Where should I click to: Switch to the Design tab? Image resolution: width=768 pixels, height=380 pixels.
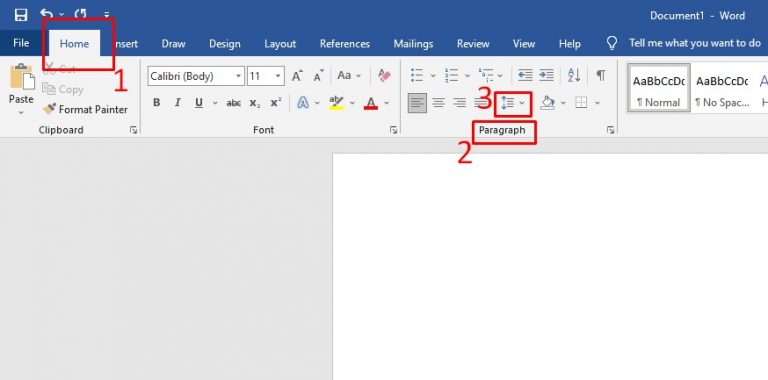(x=224, y=44)
